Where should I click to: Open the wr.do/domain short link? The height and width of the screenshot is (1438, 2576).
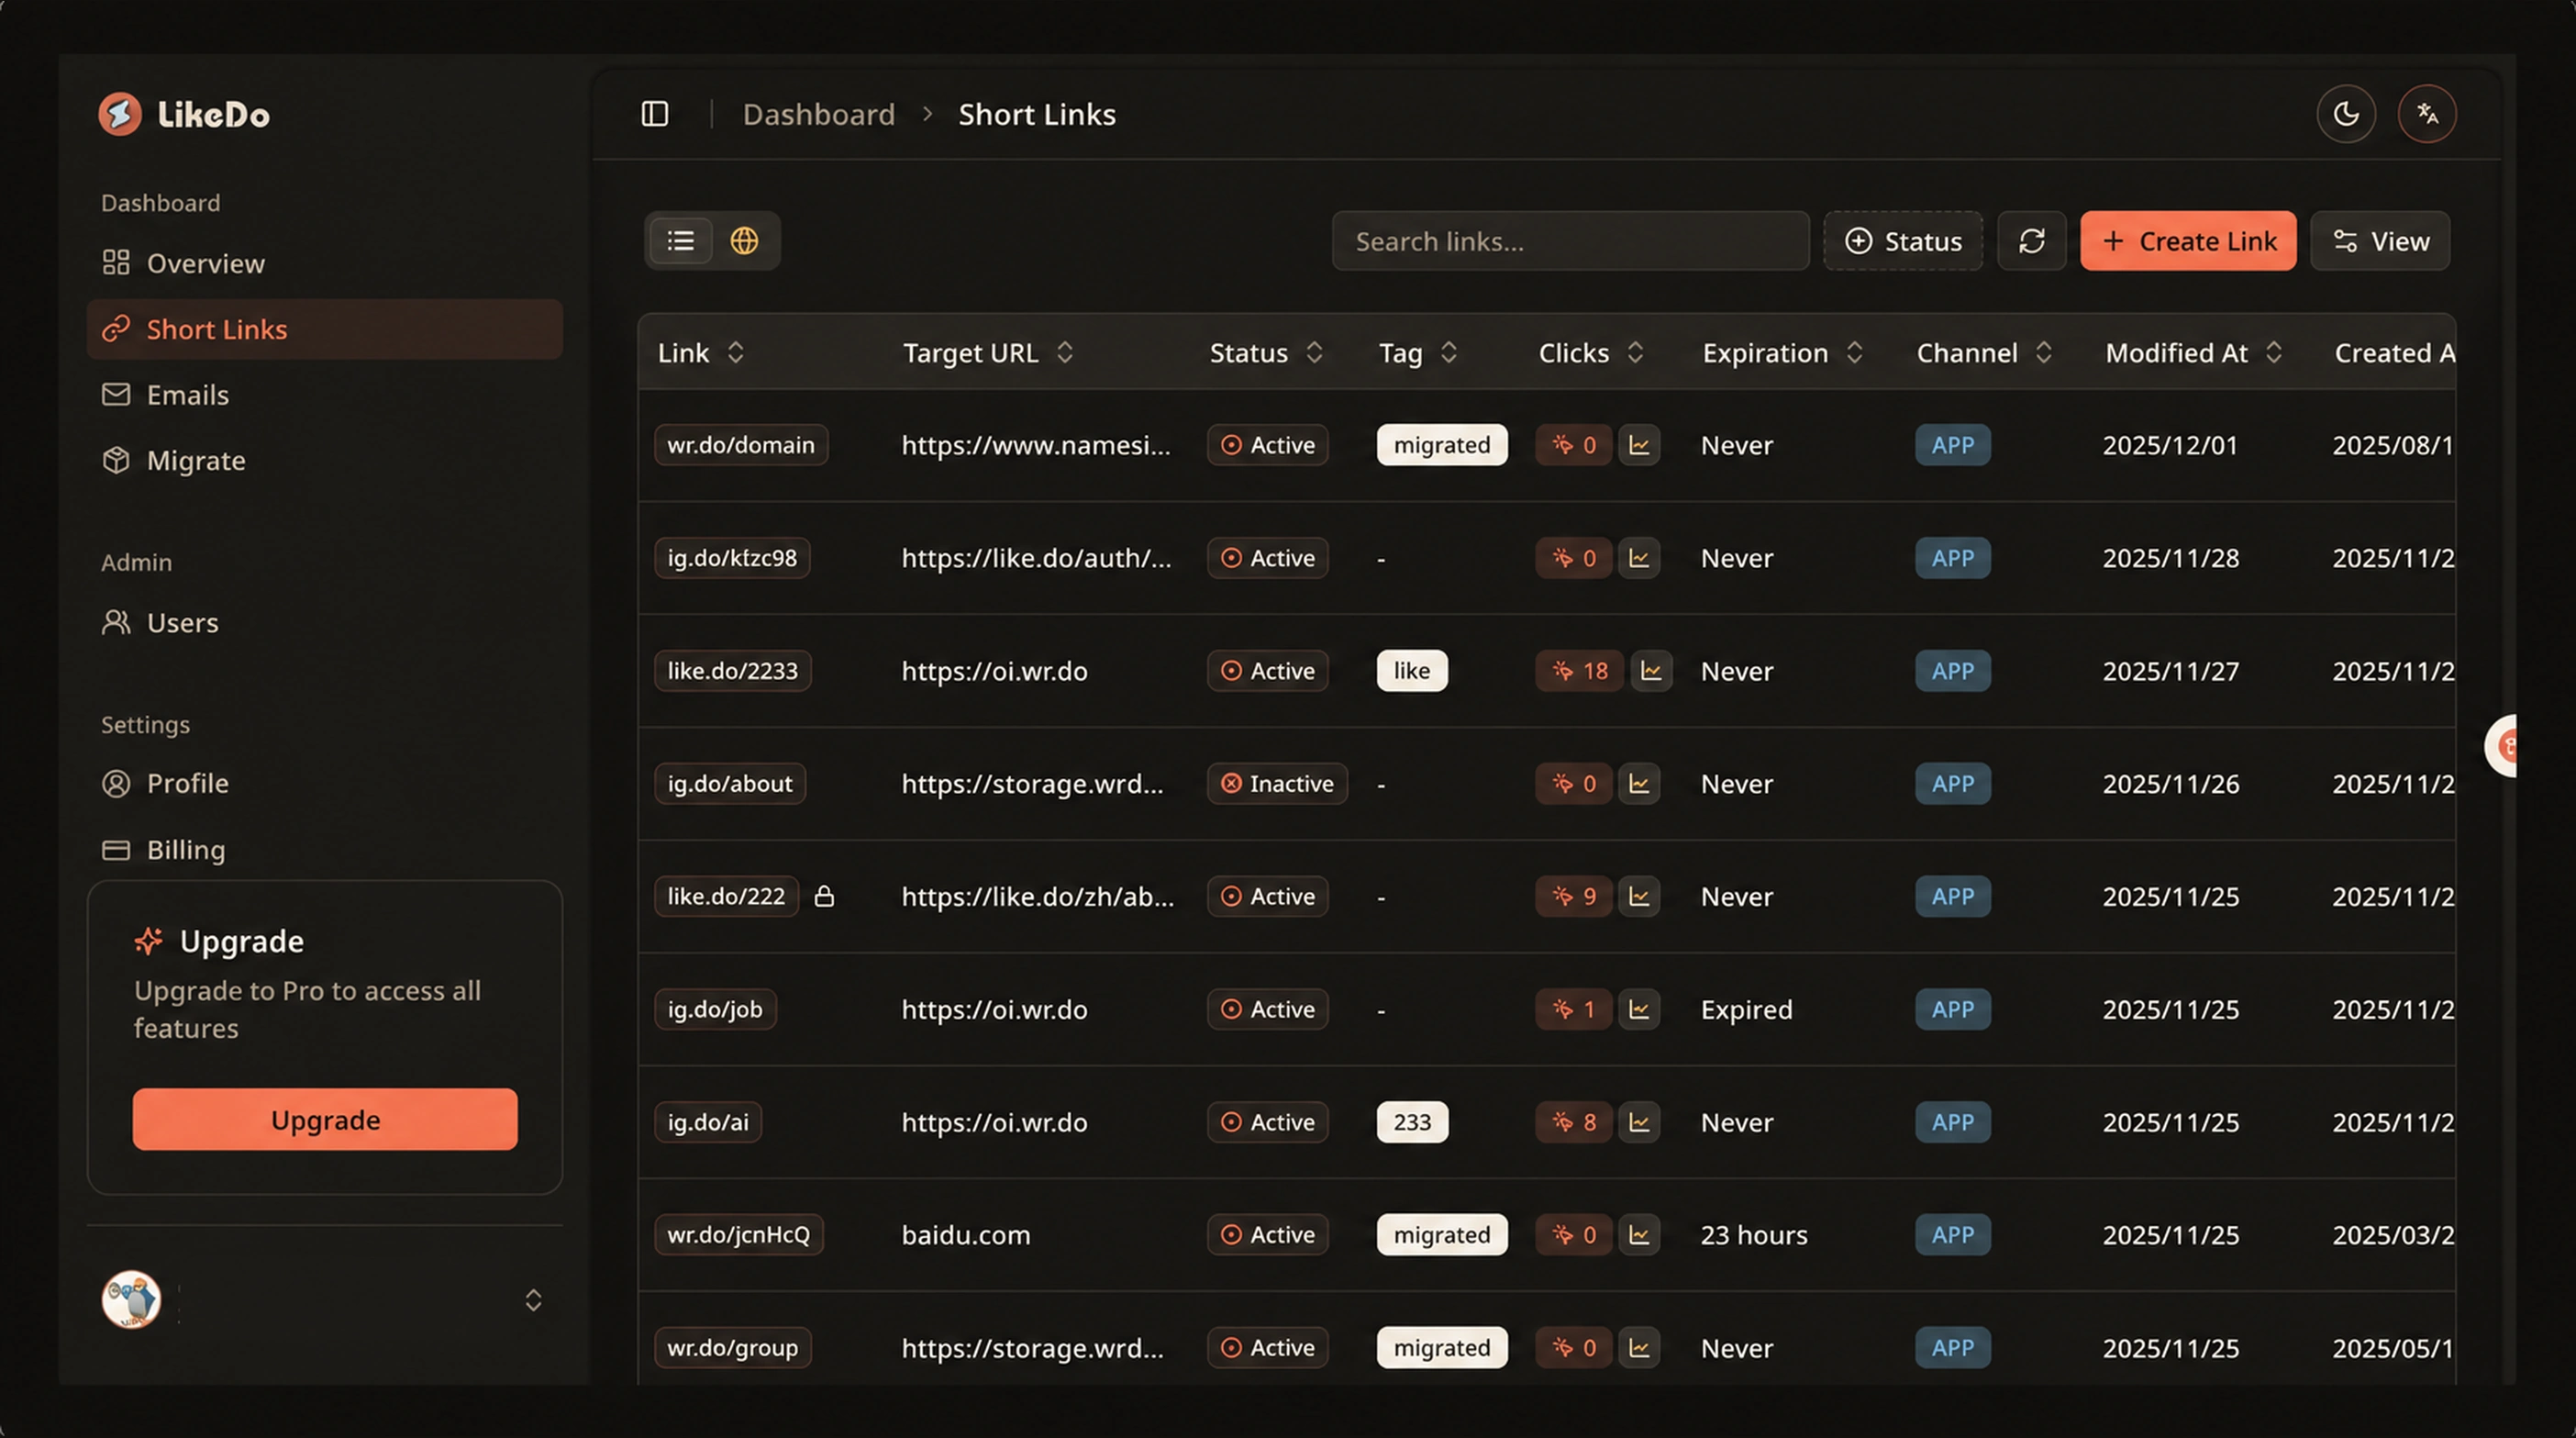(741, 445)
